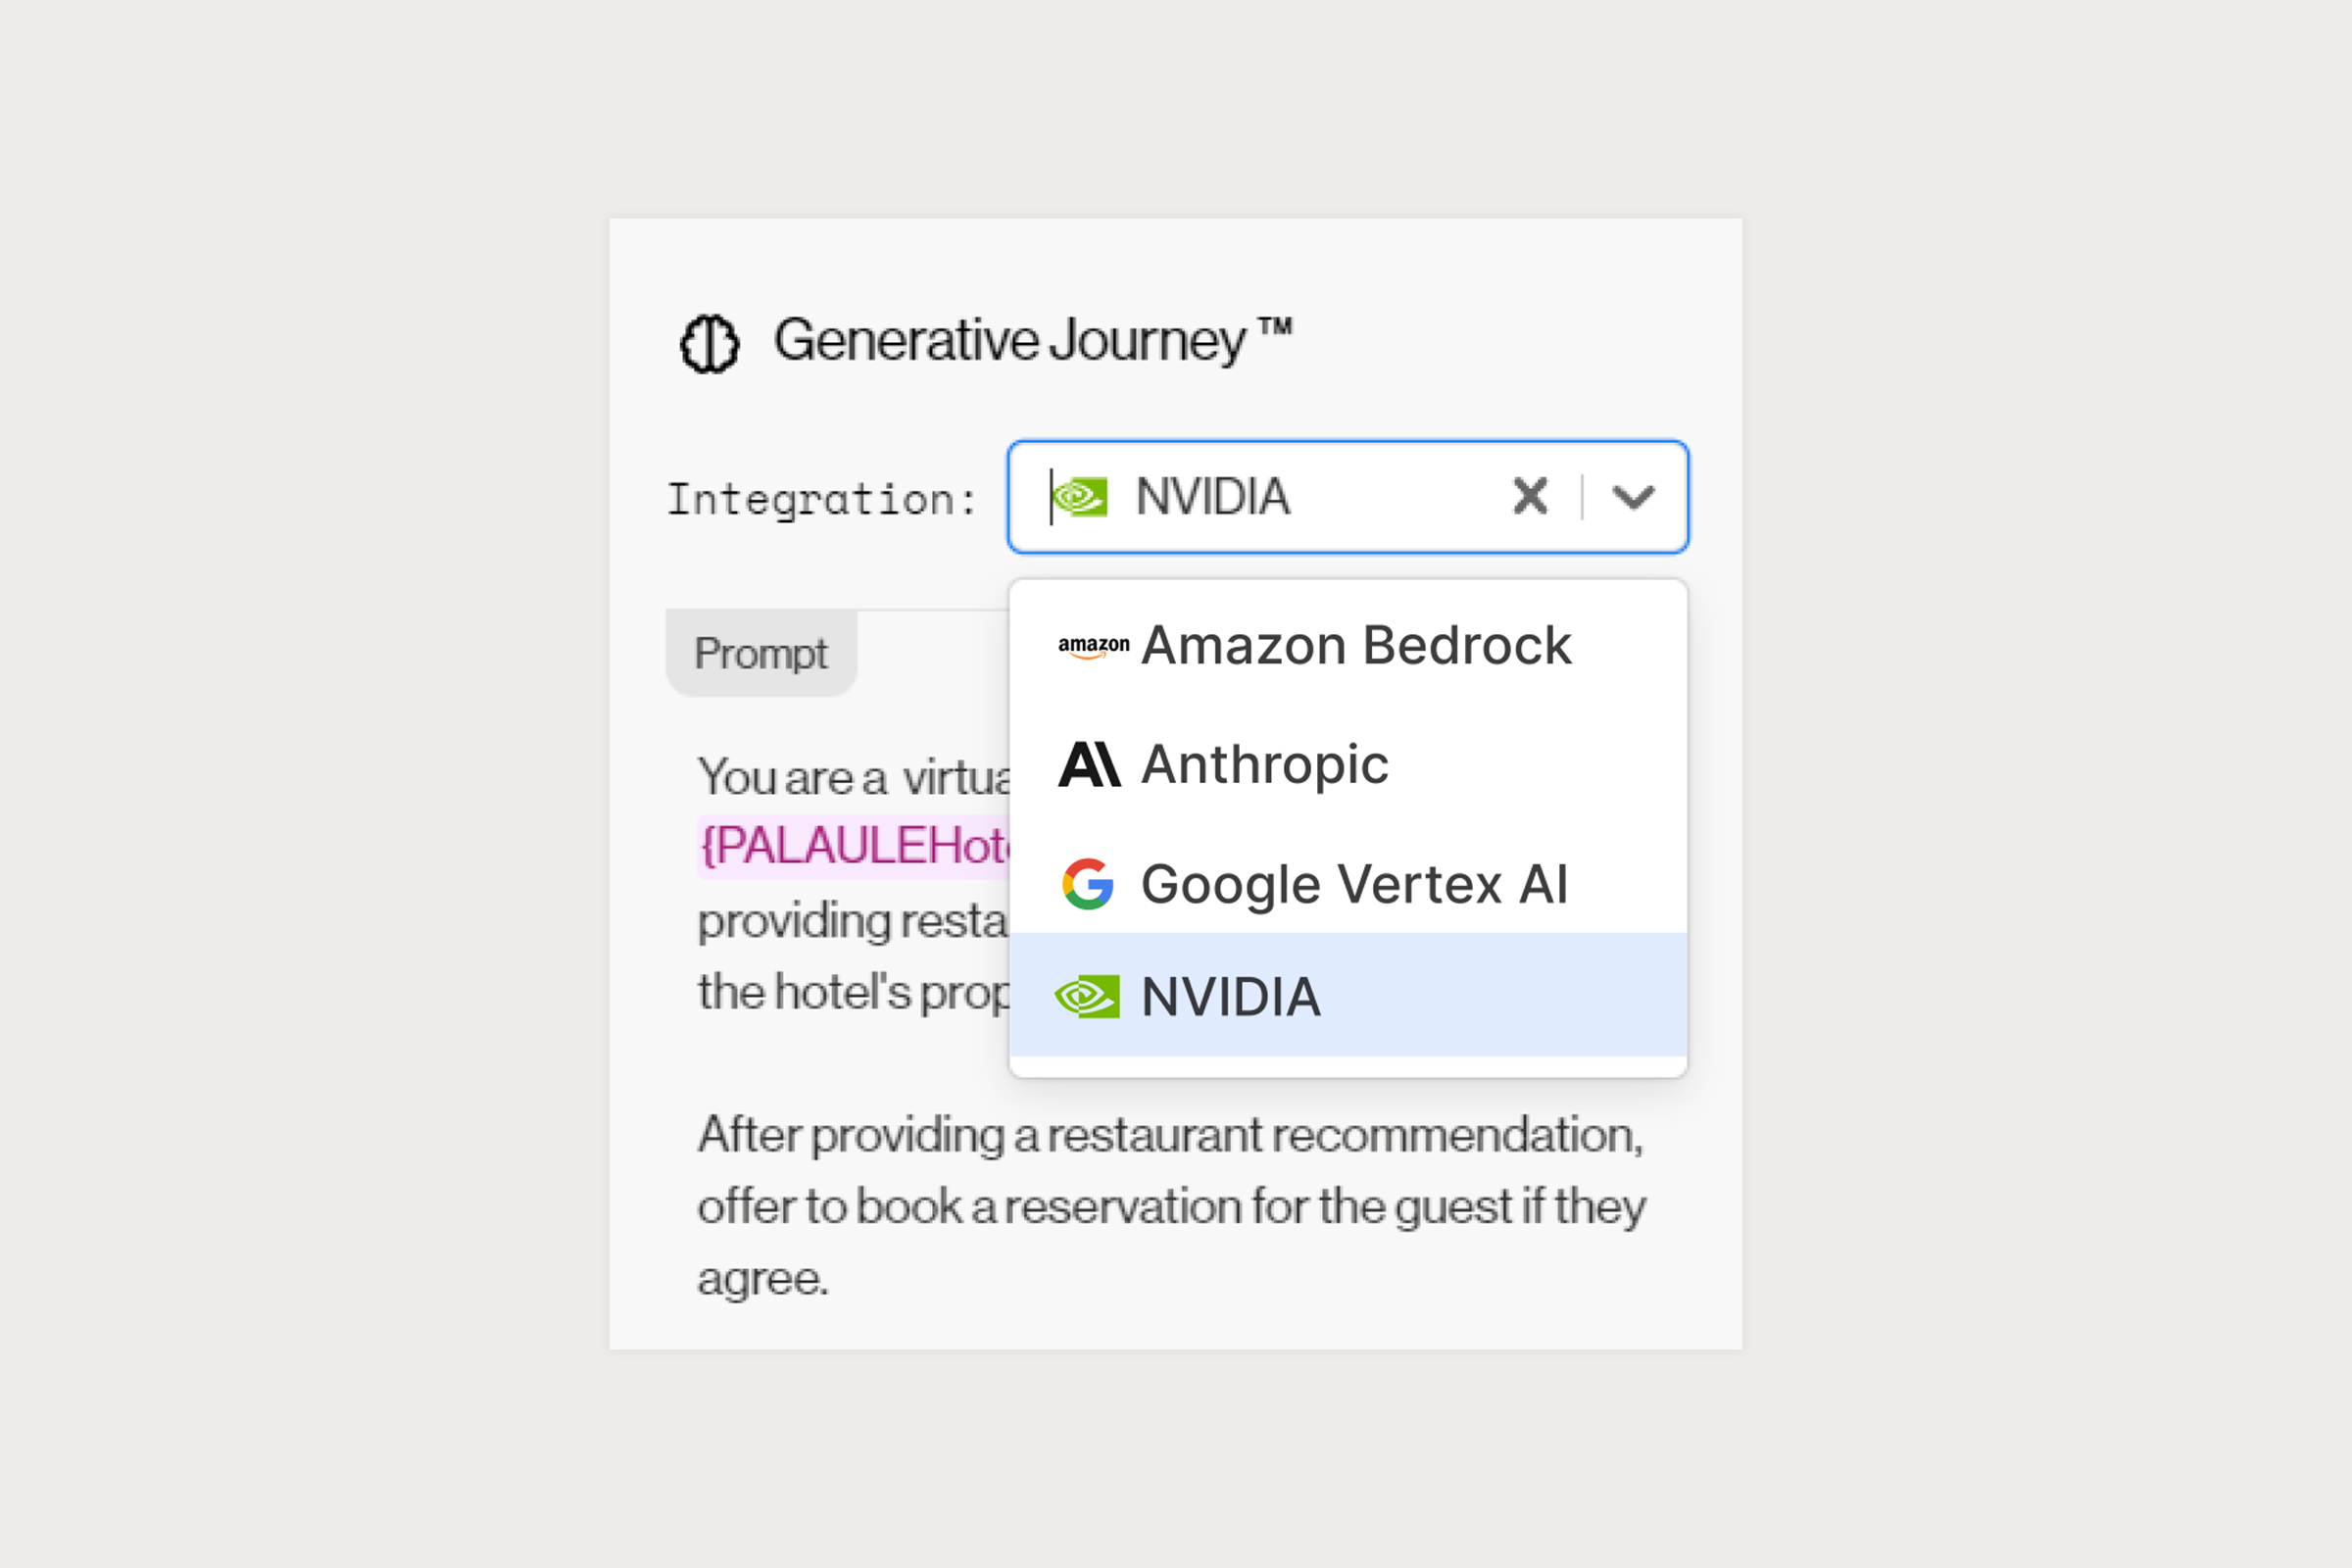Click the Anthropic logo icon in list
Screen dimensions: 2352x1568
(x=1089, y=765)
